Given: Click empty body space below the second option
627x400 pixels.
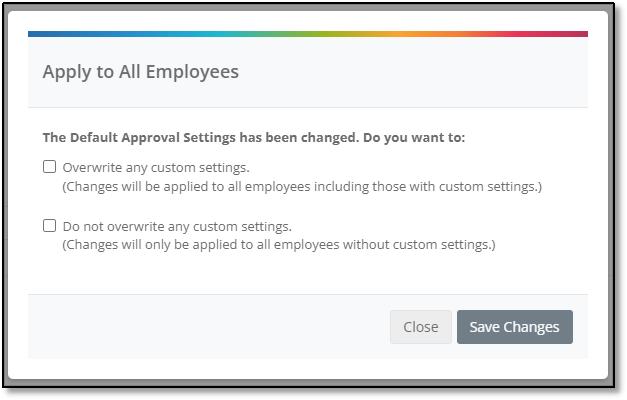Looking at the screenshot, I should (x=308, y=274).
